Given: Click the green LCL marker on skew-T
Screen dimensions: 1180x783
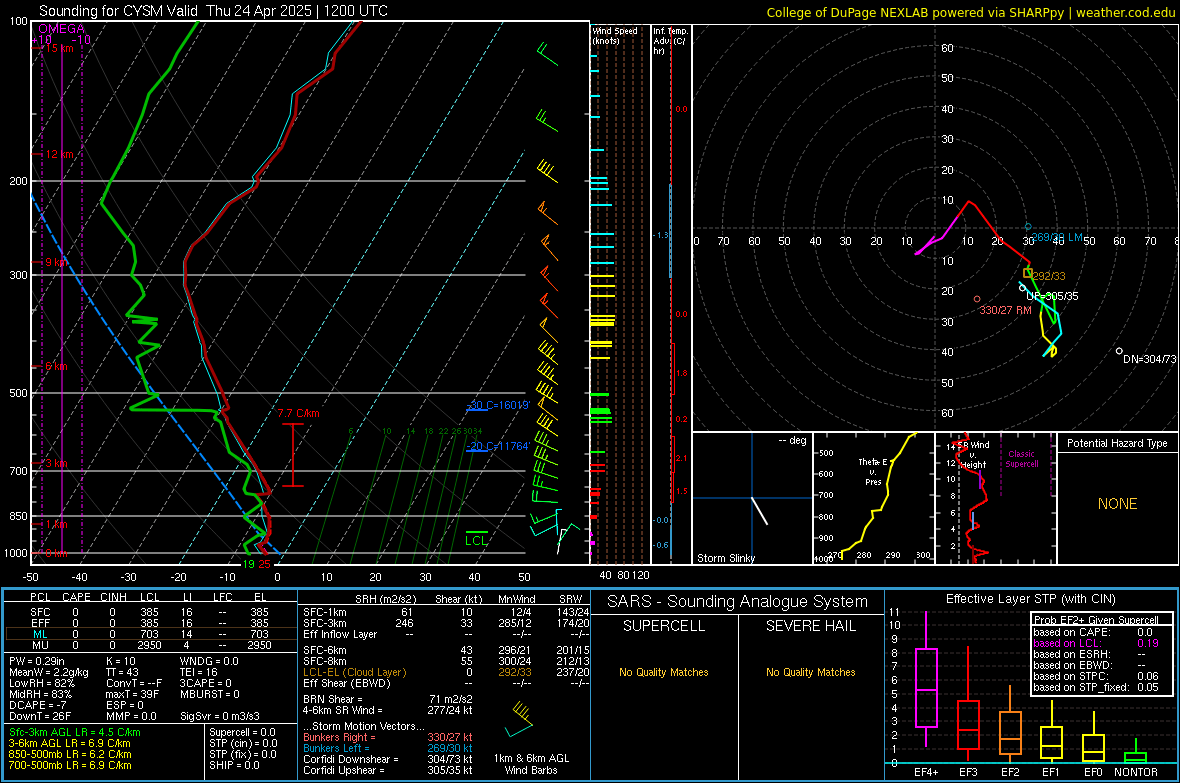Looking at the screenshot, I should click(476, 538).
